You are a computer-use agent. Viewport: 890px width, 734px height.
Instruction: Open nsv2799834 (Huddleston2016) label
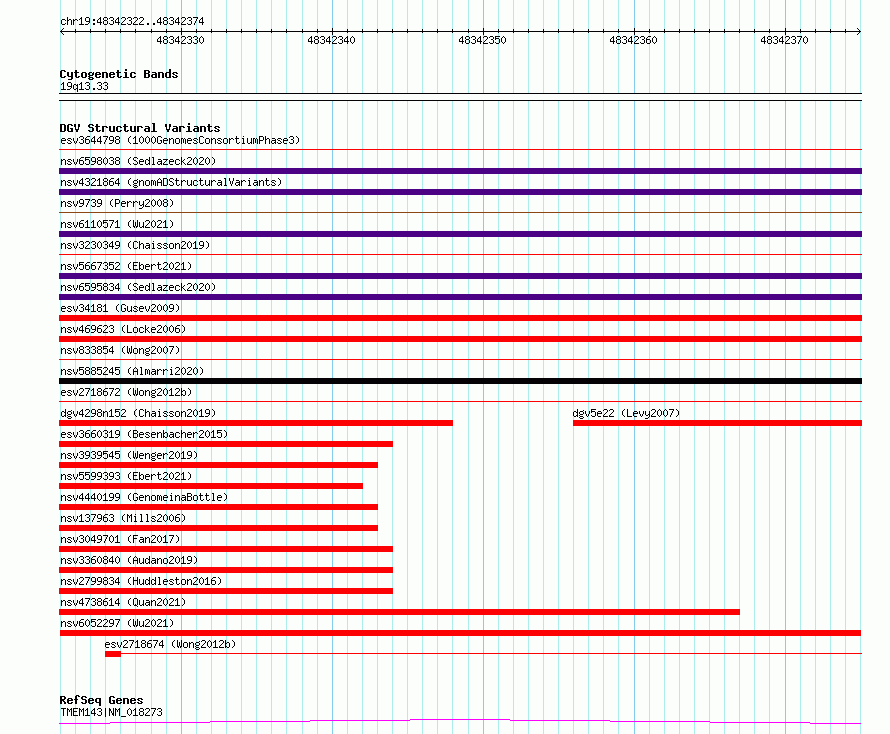click(x=141, y=581)
